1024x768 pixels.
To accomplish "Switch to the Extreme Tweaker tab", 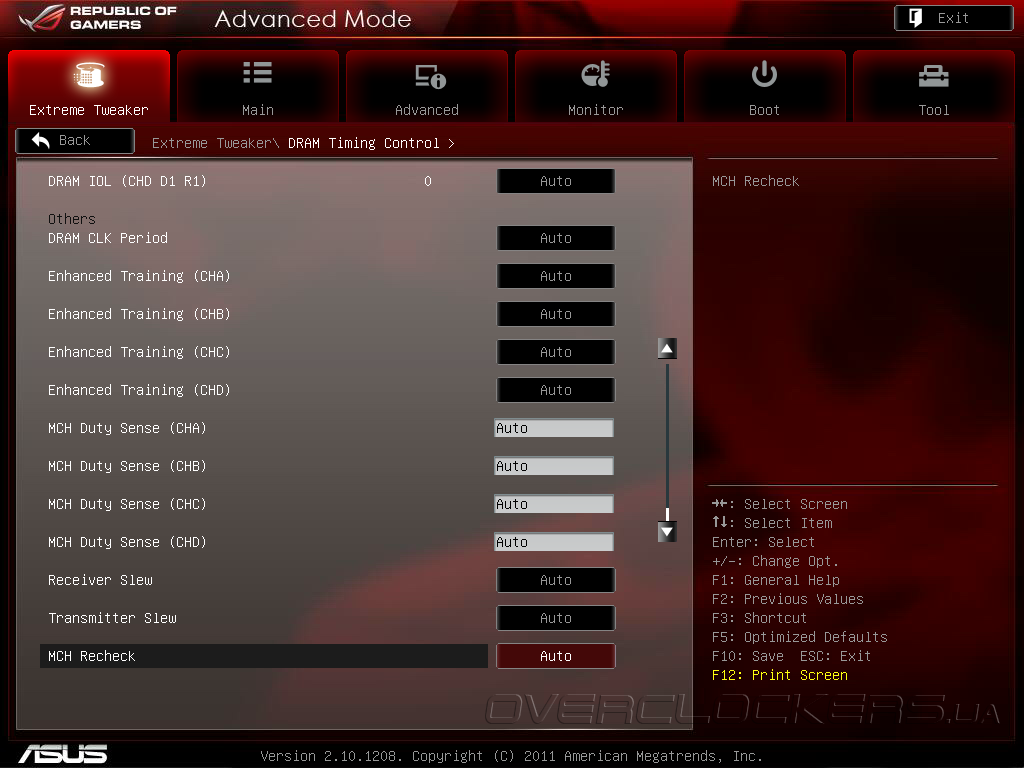I will point(89,86).
